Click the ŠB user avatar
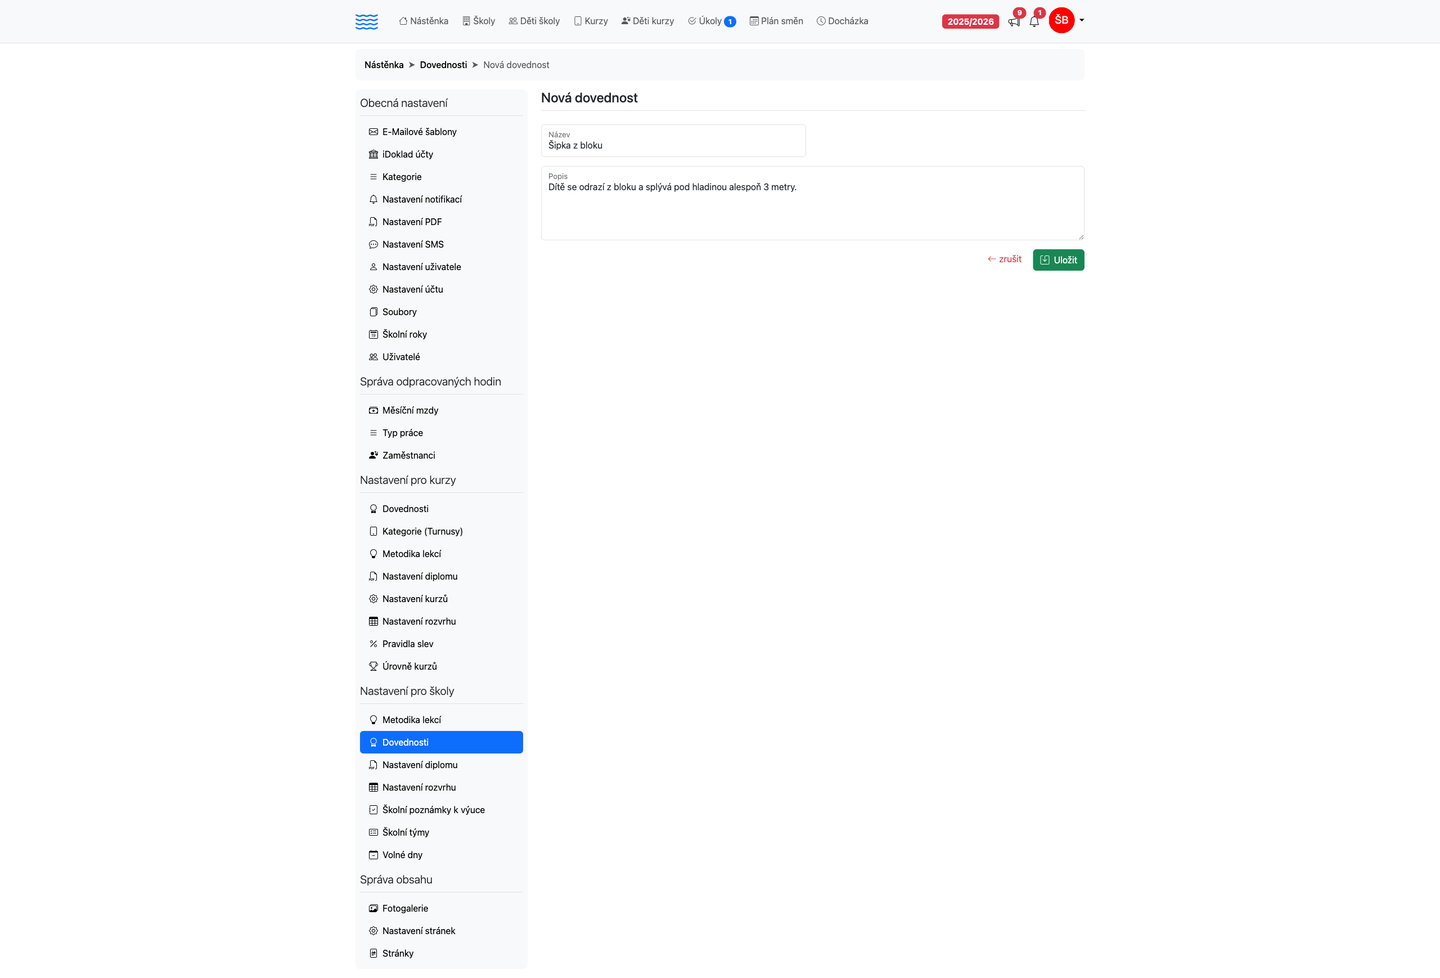This screenshot has height=978, width=1440. pos(1061,20)
